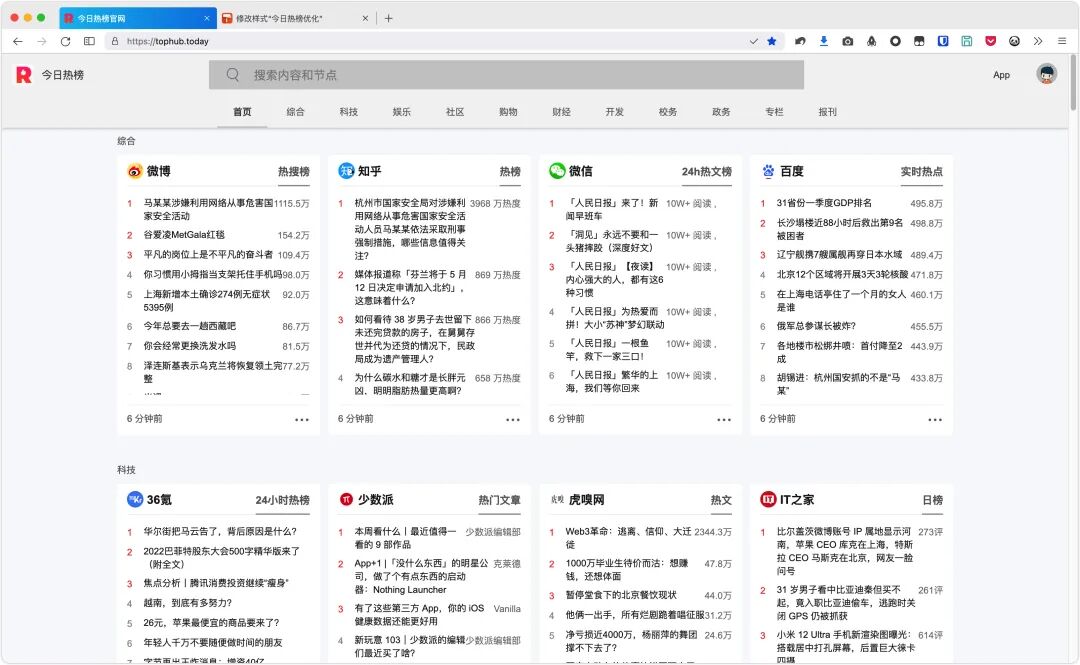Toggle the browser sidebar icon
1080x665 pixels.
[x=90, y=41]
